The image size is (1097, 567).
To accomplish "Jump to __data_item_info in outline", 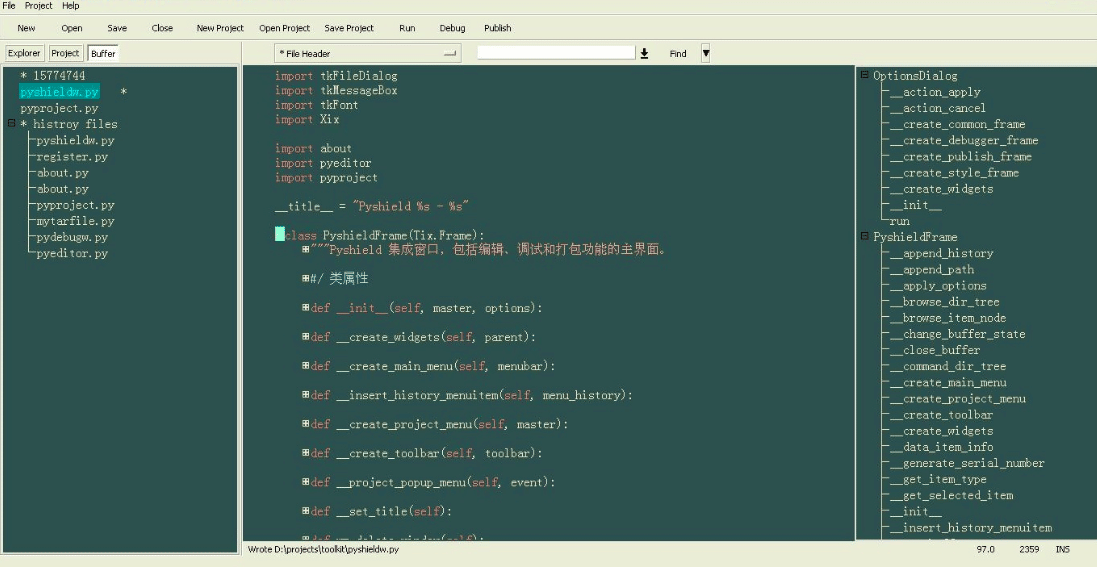I will [942, 447].
